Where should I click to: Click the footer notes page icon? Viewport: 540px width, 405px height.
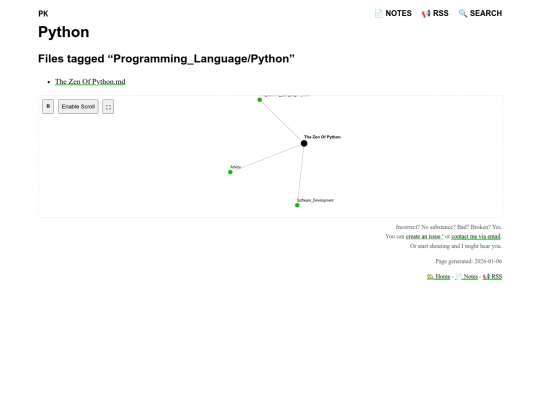(458, 277)
